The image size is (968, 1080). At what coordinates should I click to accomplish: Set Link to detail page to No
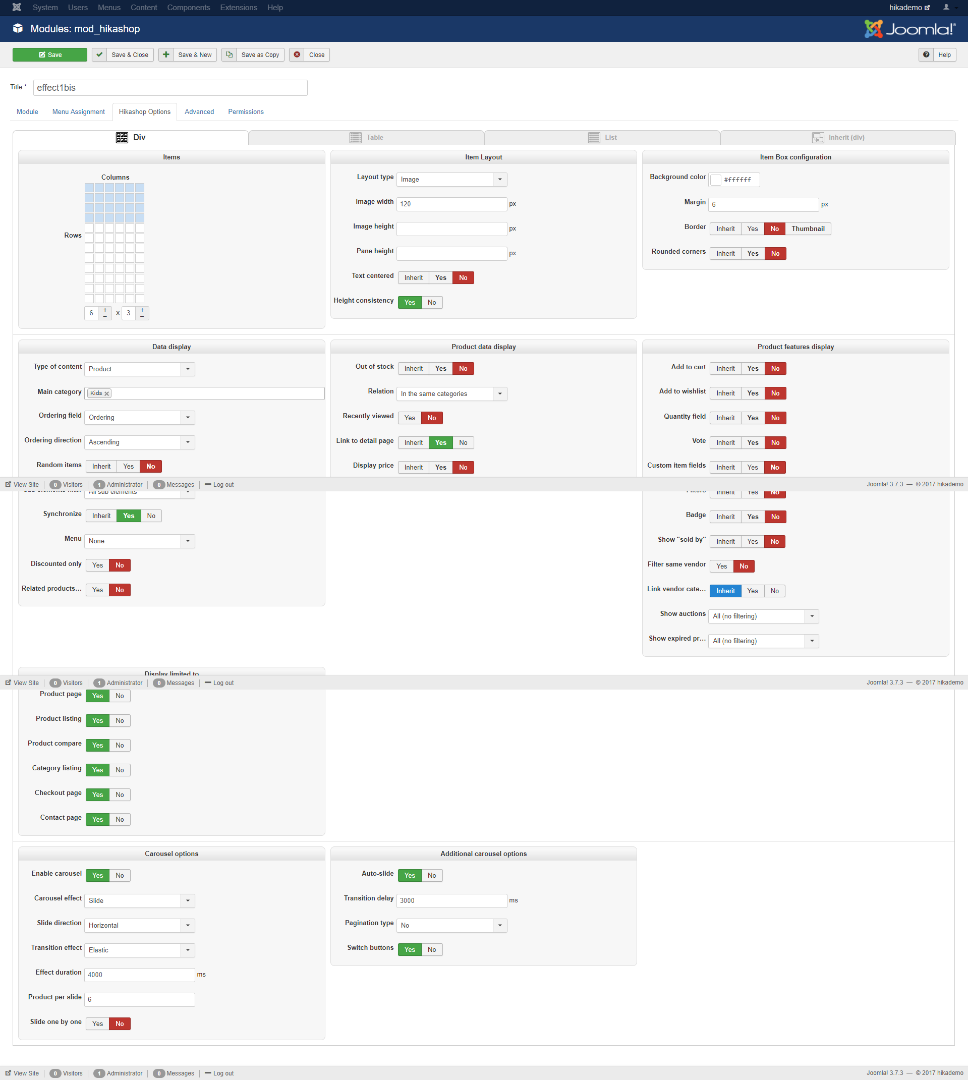tap(464, 443)
